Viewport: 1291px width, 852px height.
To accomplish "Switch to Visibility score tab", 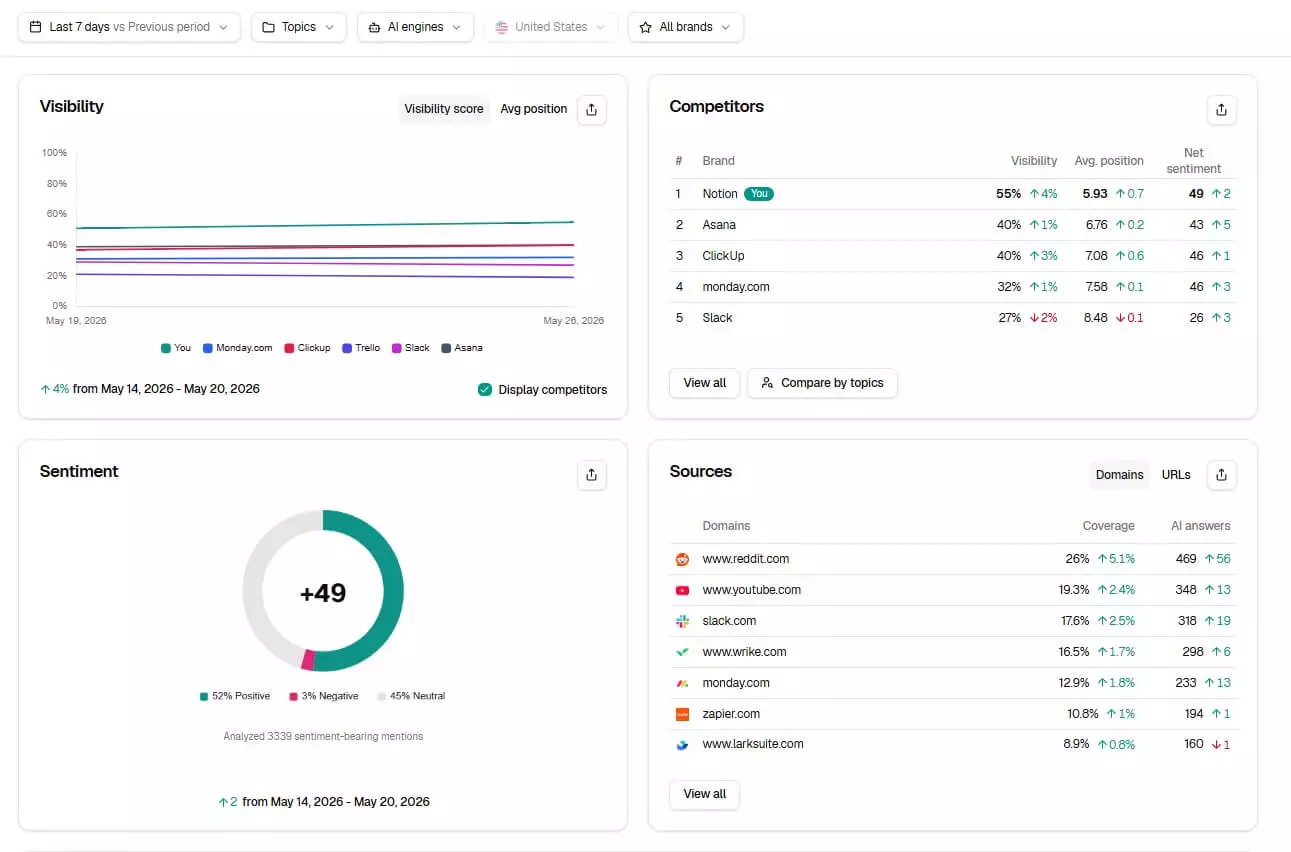I will point(444,109).
